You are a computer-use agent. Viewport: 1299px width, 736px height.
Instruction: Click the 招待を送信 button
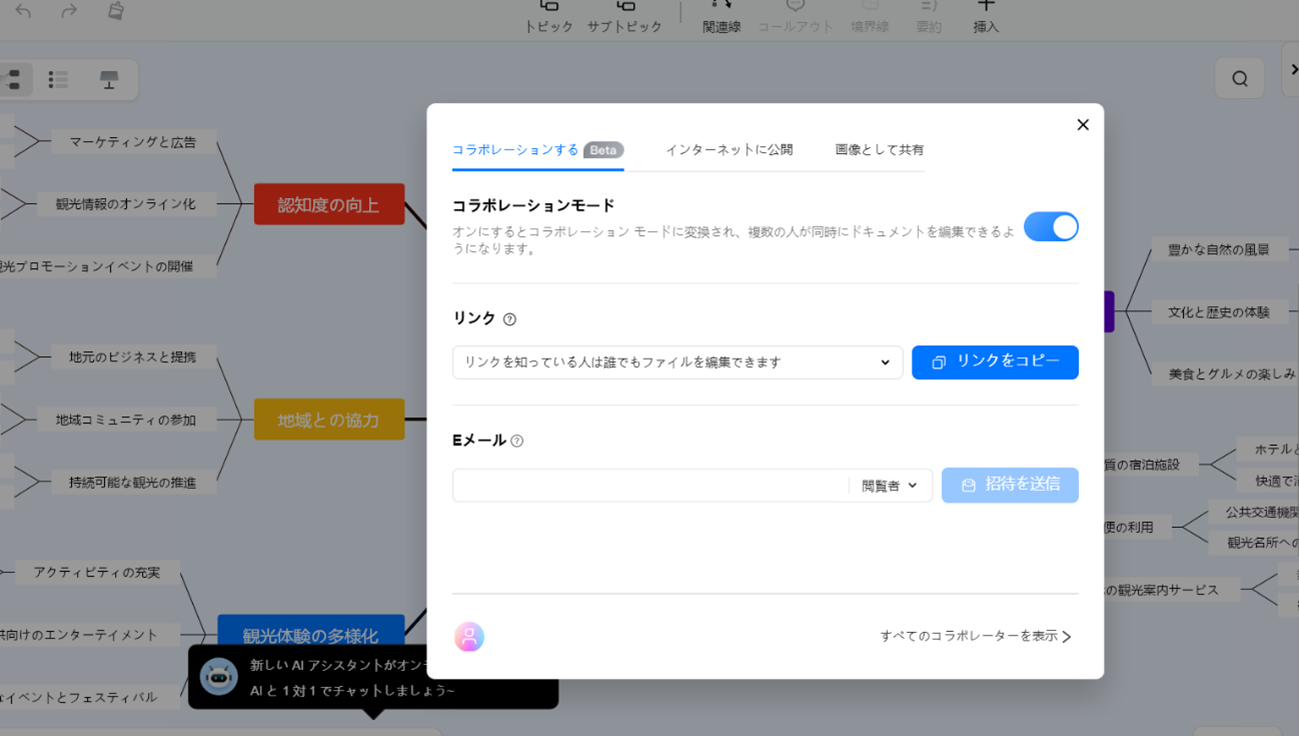click(1010, 485)
